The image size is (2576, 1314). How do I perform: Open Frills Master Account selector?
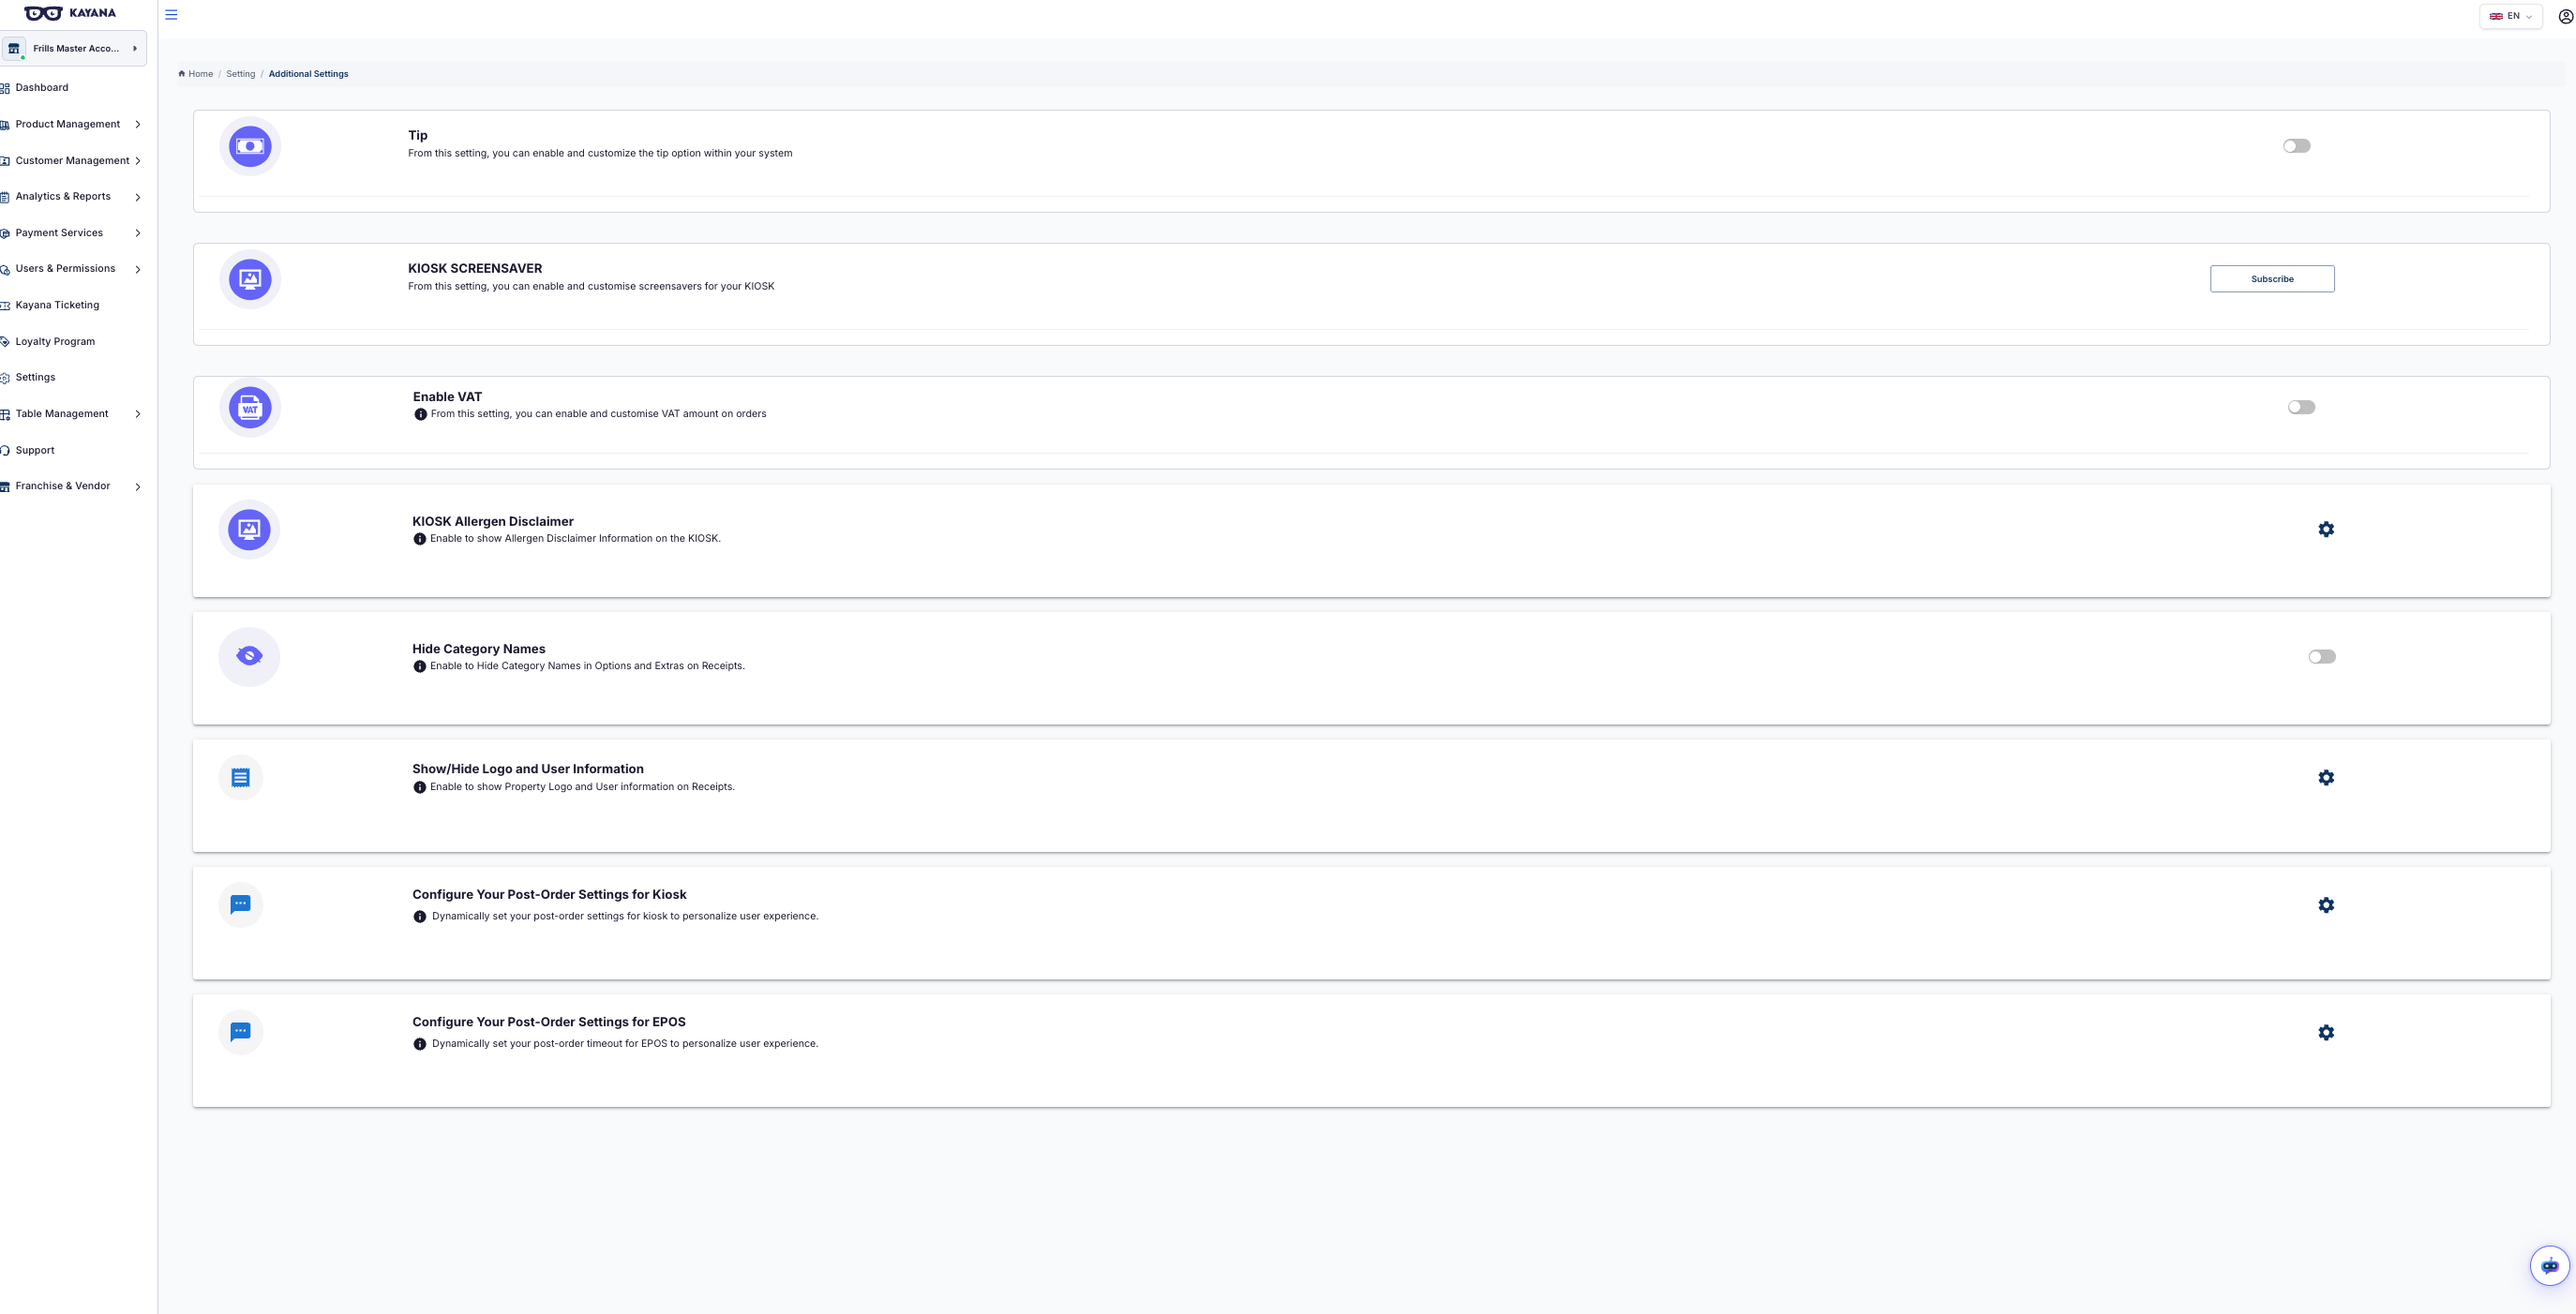pyautogui.click(x=74, y=48)
